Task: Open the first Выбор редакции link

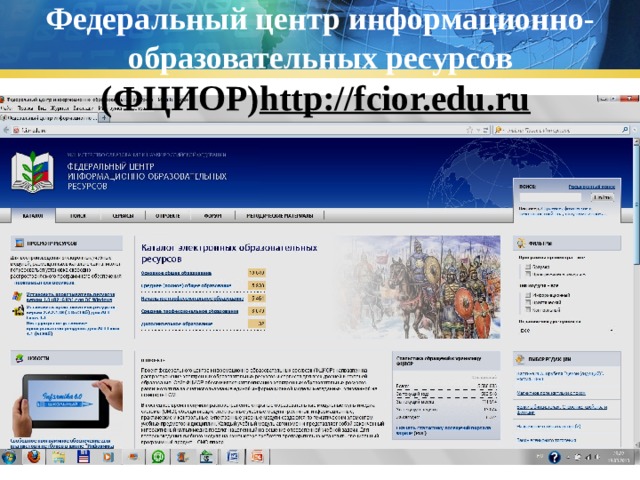Action: pyautogui.click(x=560, y=376)
